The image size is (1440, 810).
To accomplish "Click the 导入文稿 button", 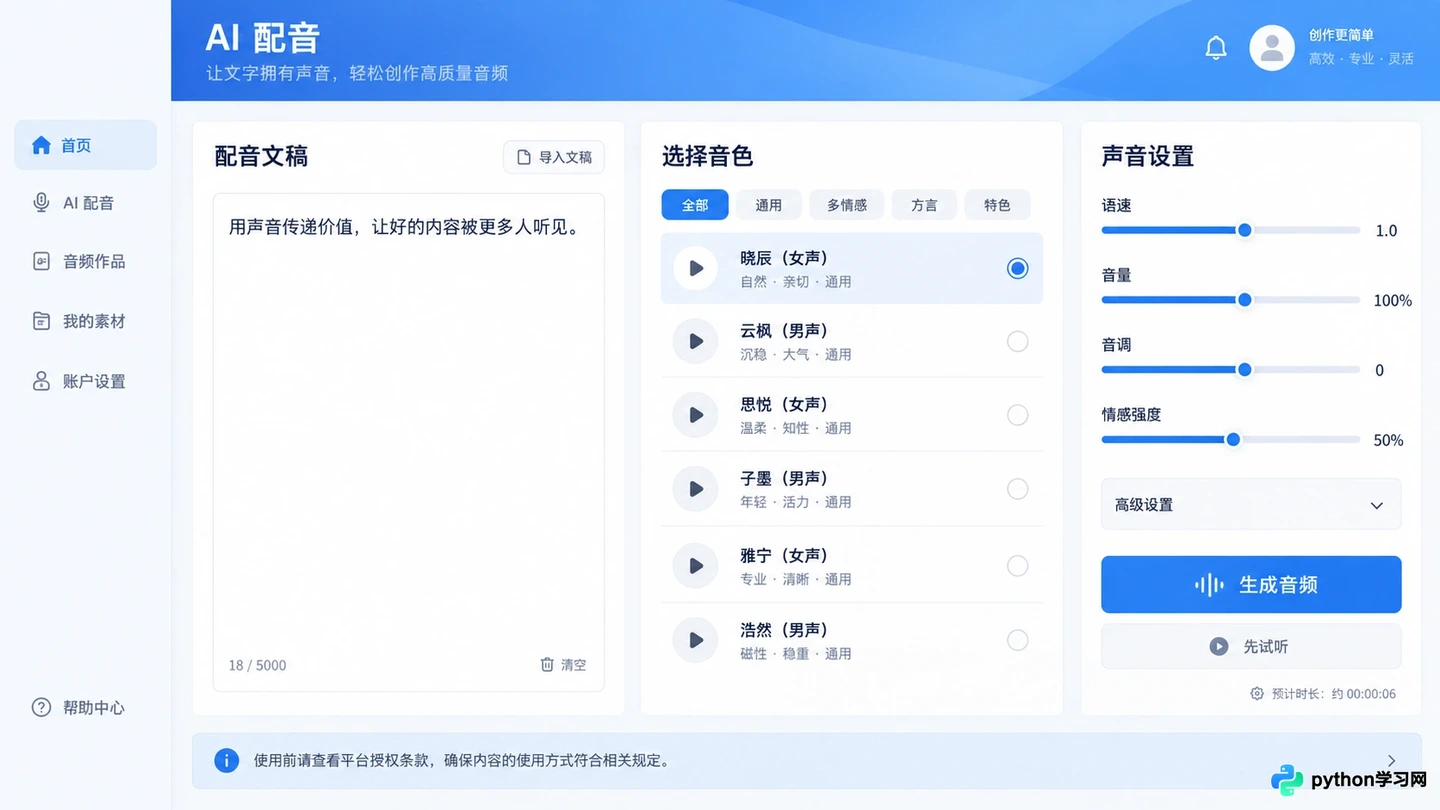I will tap(554, 157).
